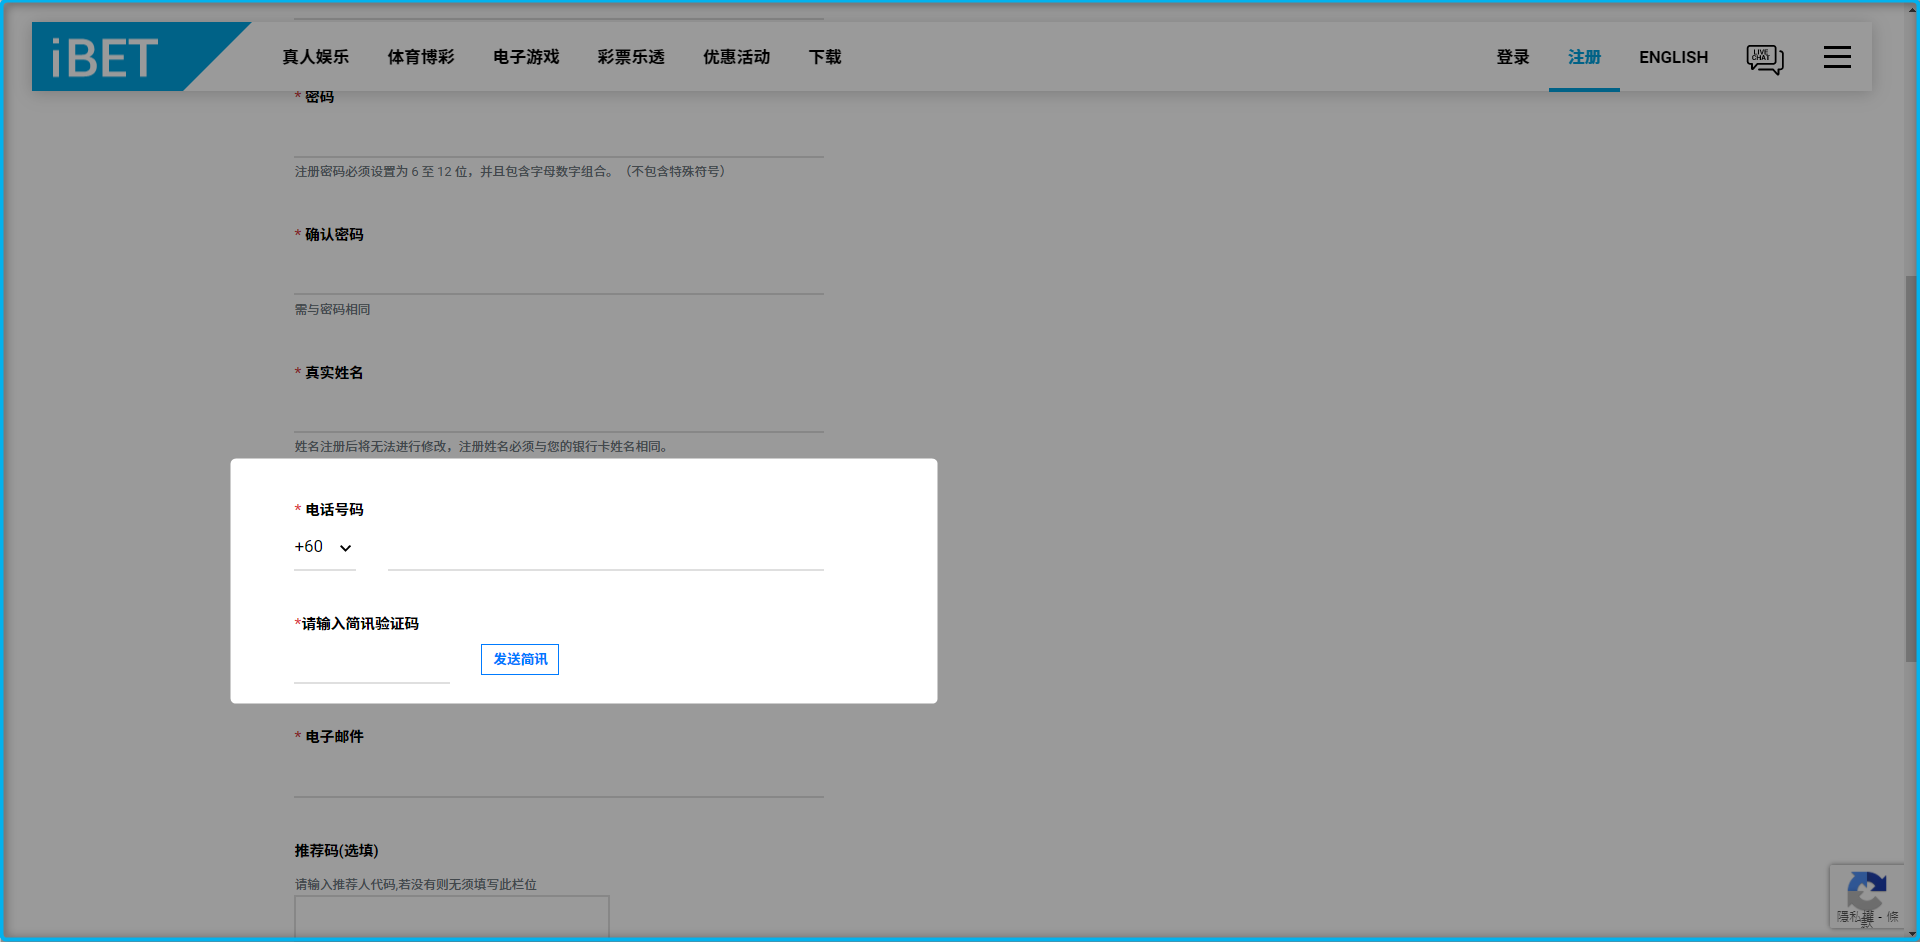Open the 登录 login link
1920x942 pixels.
[1512, 57]
